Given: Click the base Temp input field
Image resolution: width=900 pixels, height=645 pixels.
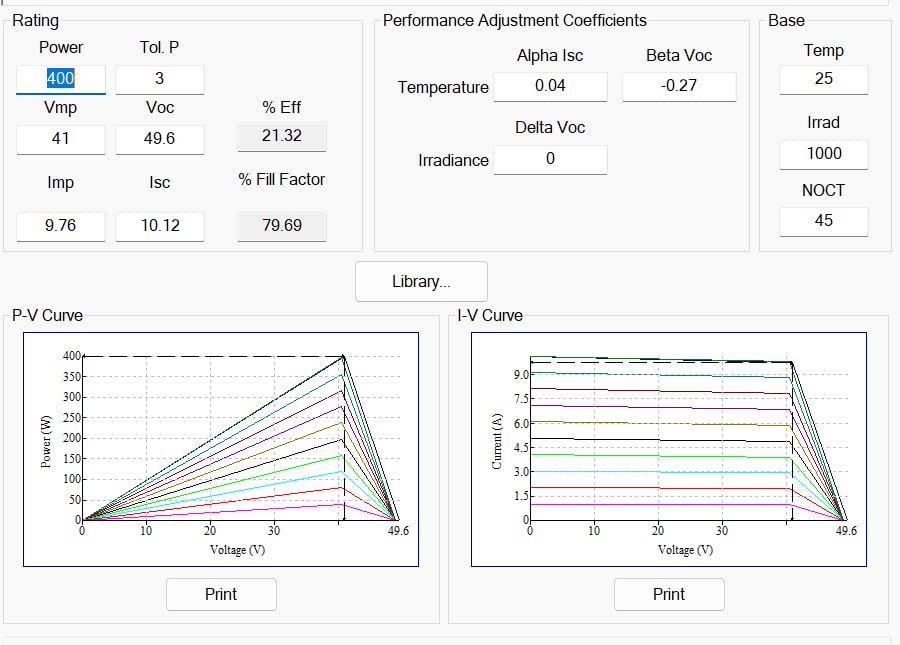Looking at the screenshot, I should (x=823, y=79).
